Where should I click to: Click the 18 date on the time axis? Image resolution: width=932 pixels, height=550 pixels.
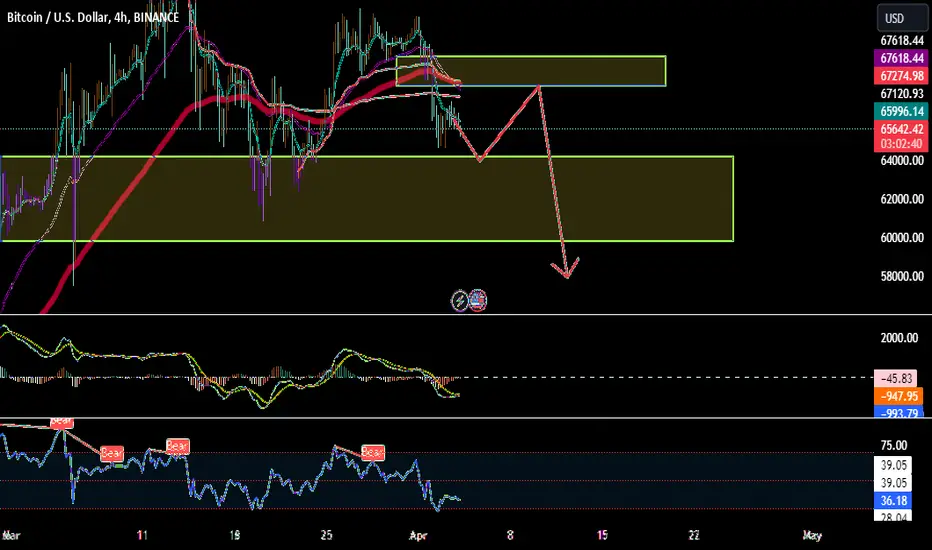tap(234, 535)
